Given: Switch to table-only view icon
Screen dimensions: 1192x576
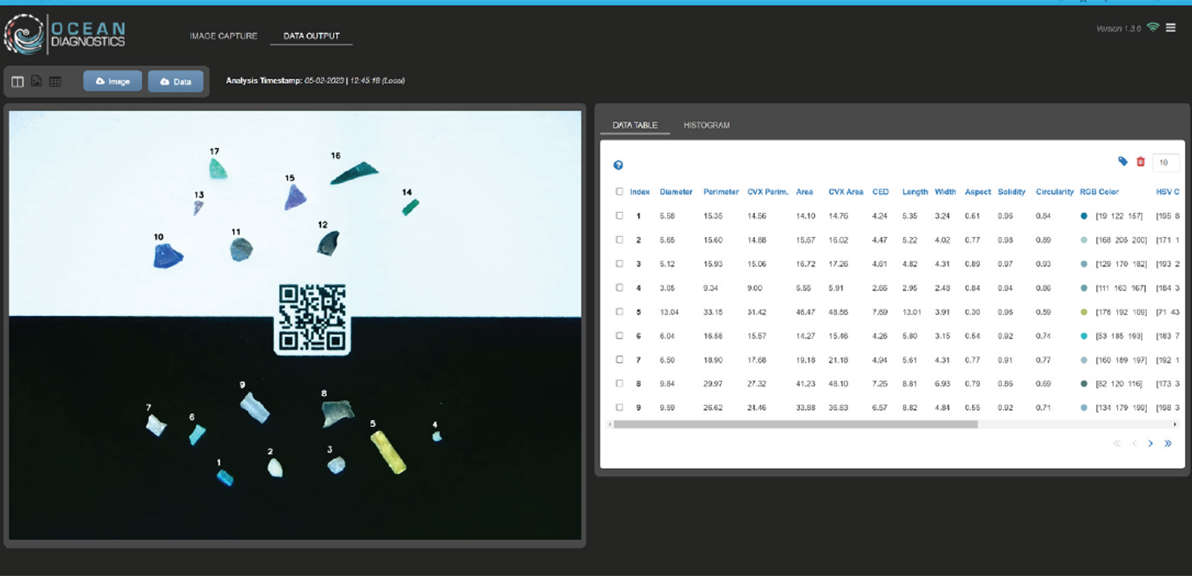Looking at the screenshot, I should (x=55, y=81).
